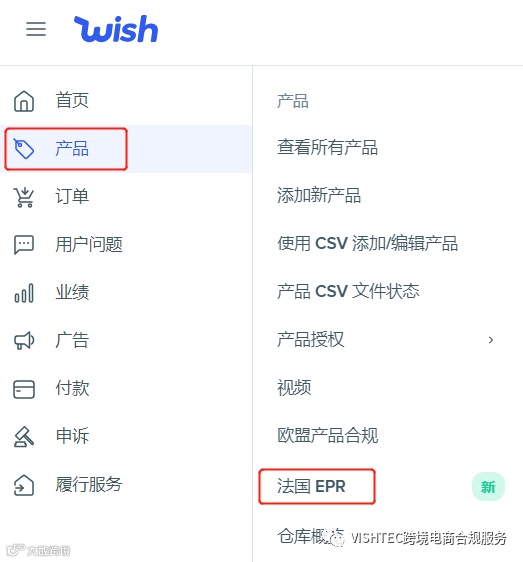523x562 pixels.
Task: Click the fulfillment icon beside 履行服务
Action: tap(24, 485)
